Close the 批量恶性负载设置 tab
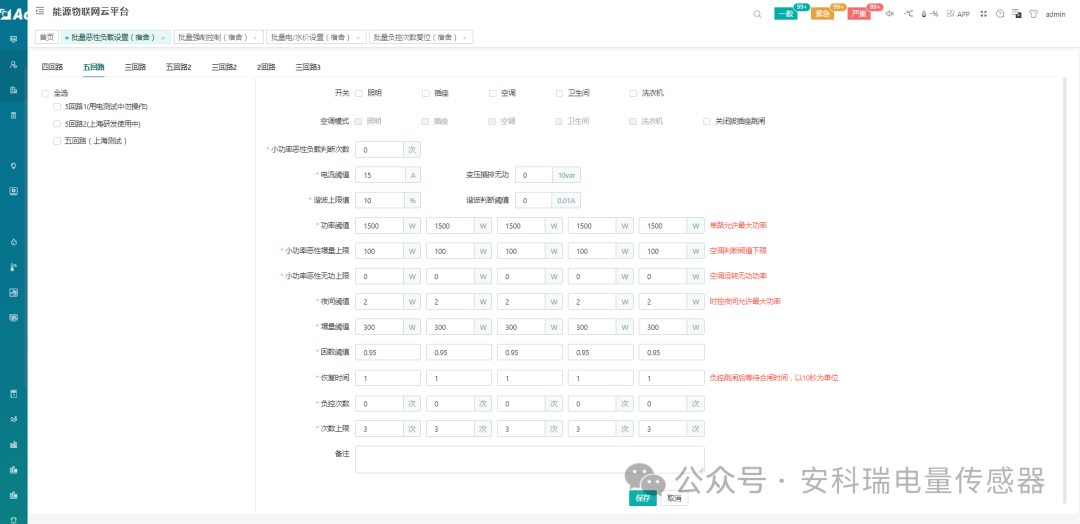The image size is (1080, 524). 163,38
